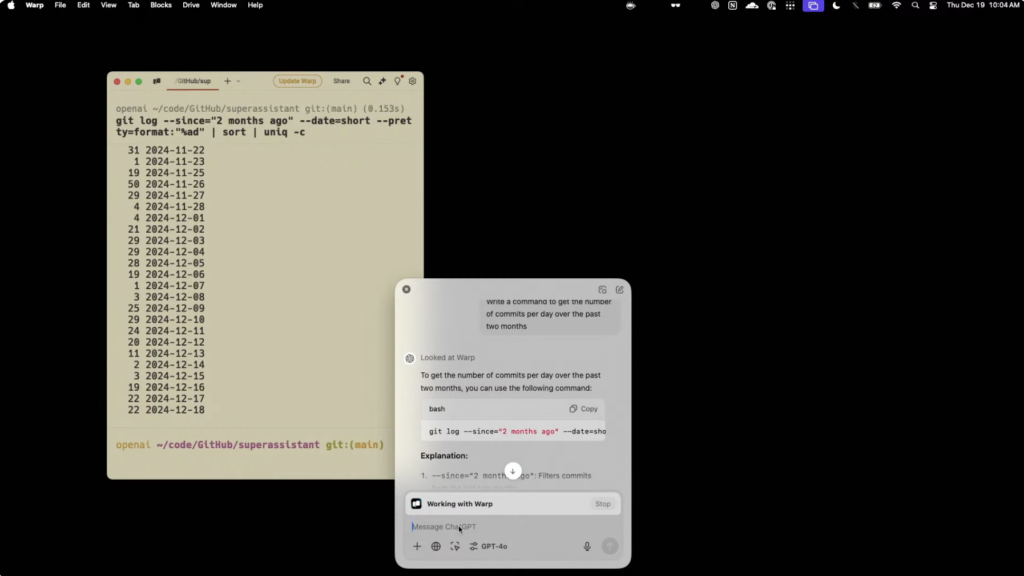The height and width of the screenshot is (576, 1024).
Task: Open the Warp search magnifier
Action: 367,81
